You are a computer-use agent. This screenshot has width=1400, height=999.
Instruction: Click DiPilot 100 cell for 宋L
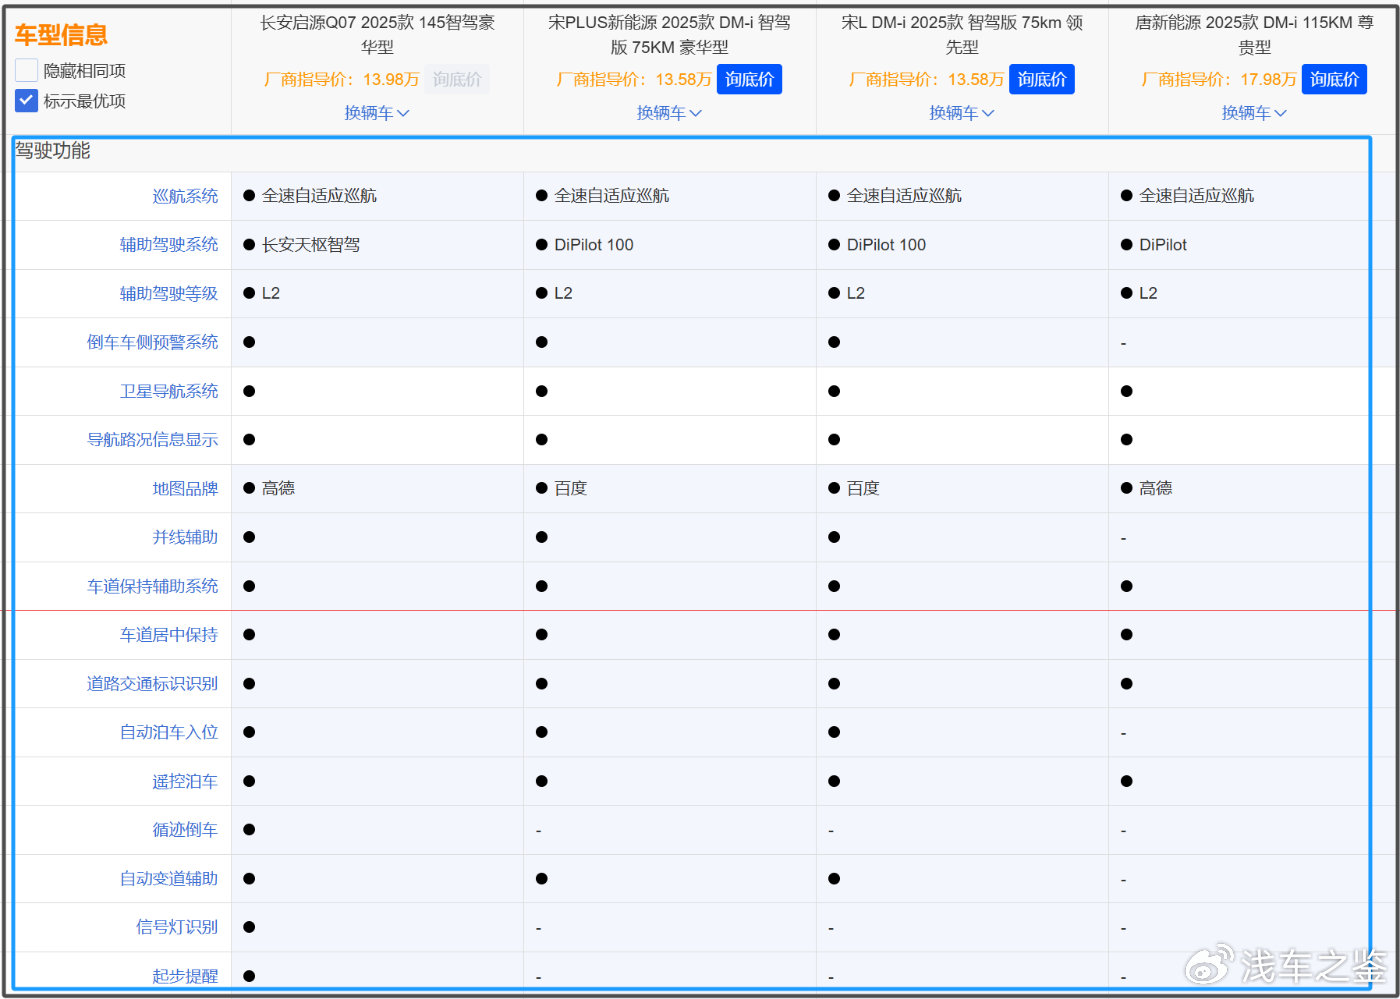pyautogui.click(x=886, y=245)
